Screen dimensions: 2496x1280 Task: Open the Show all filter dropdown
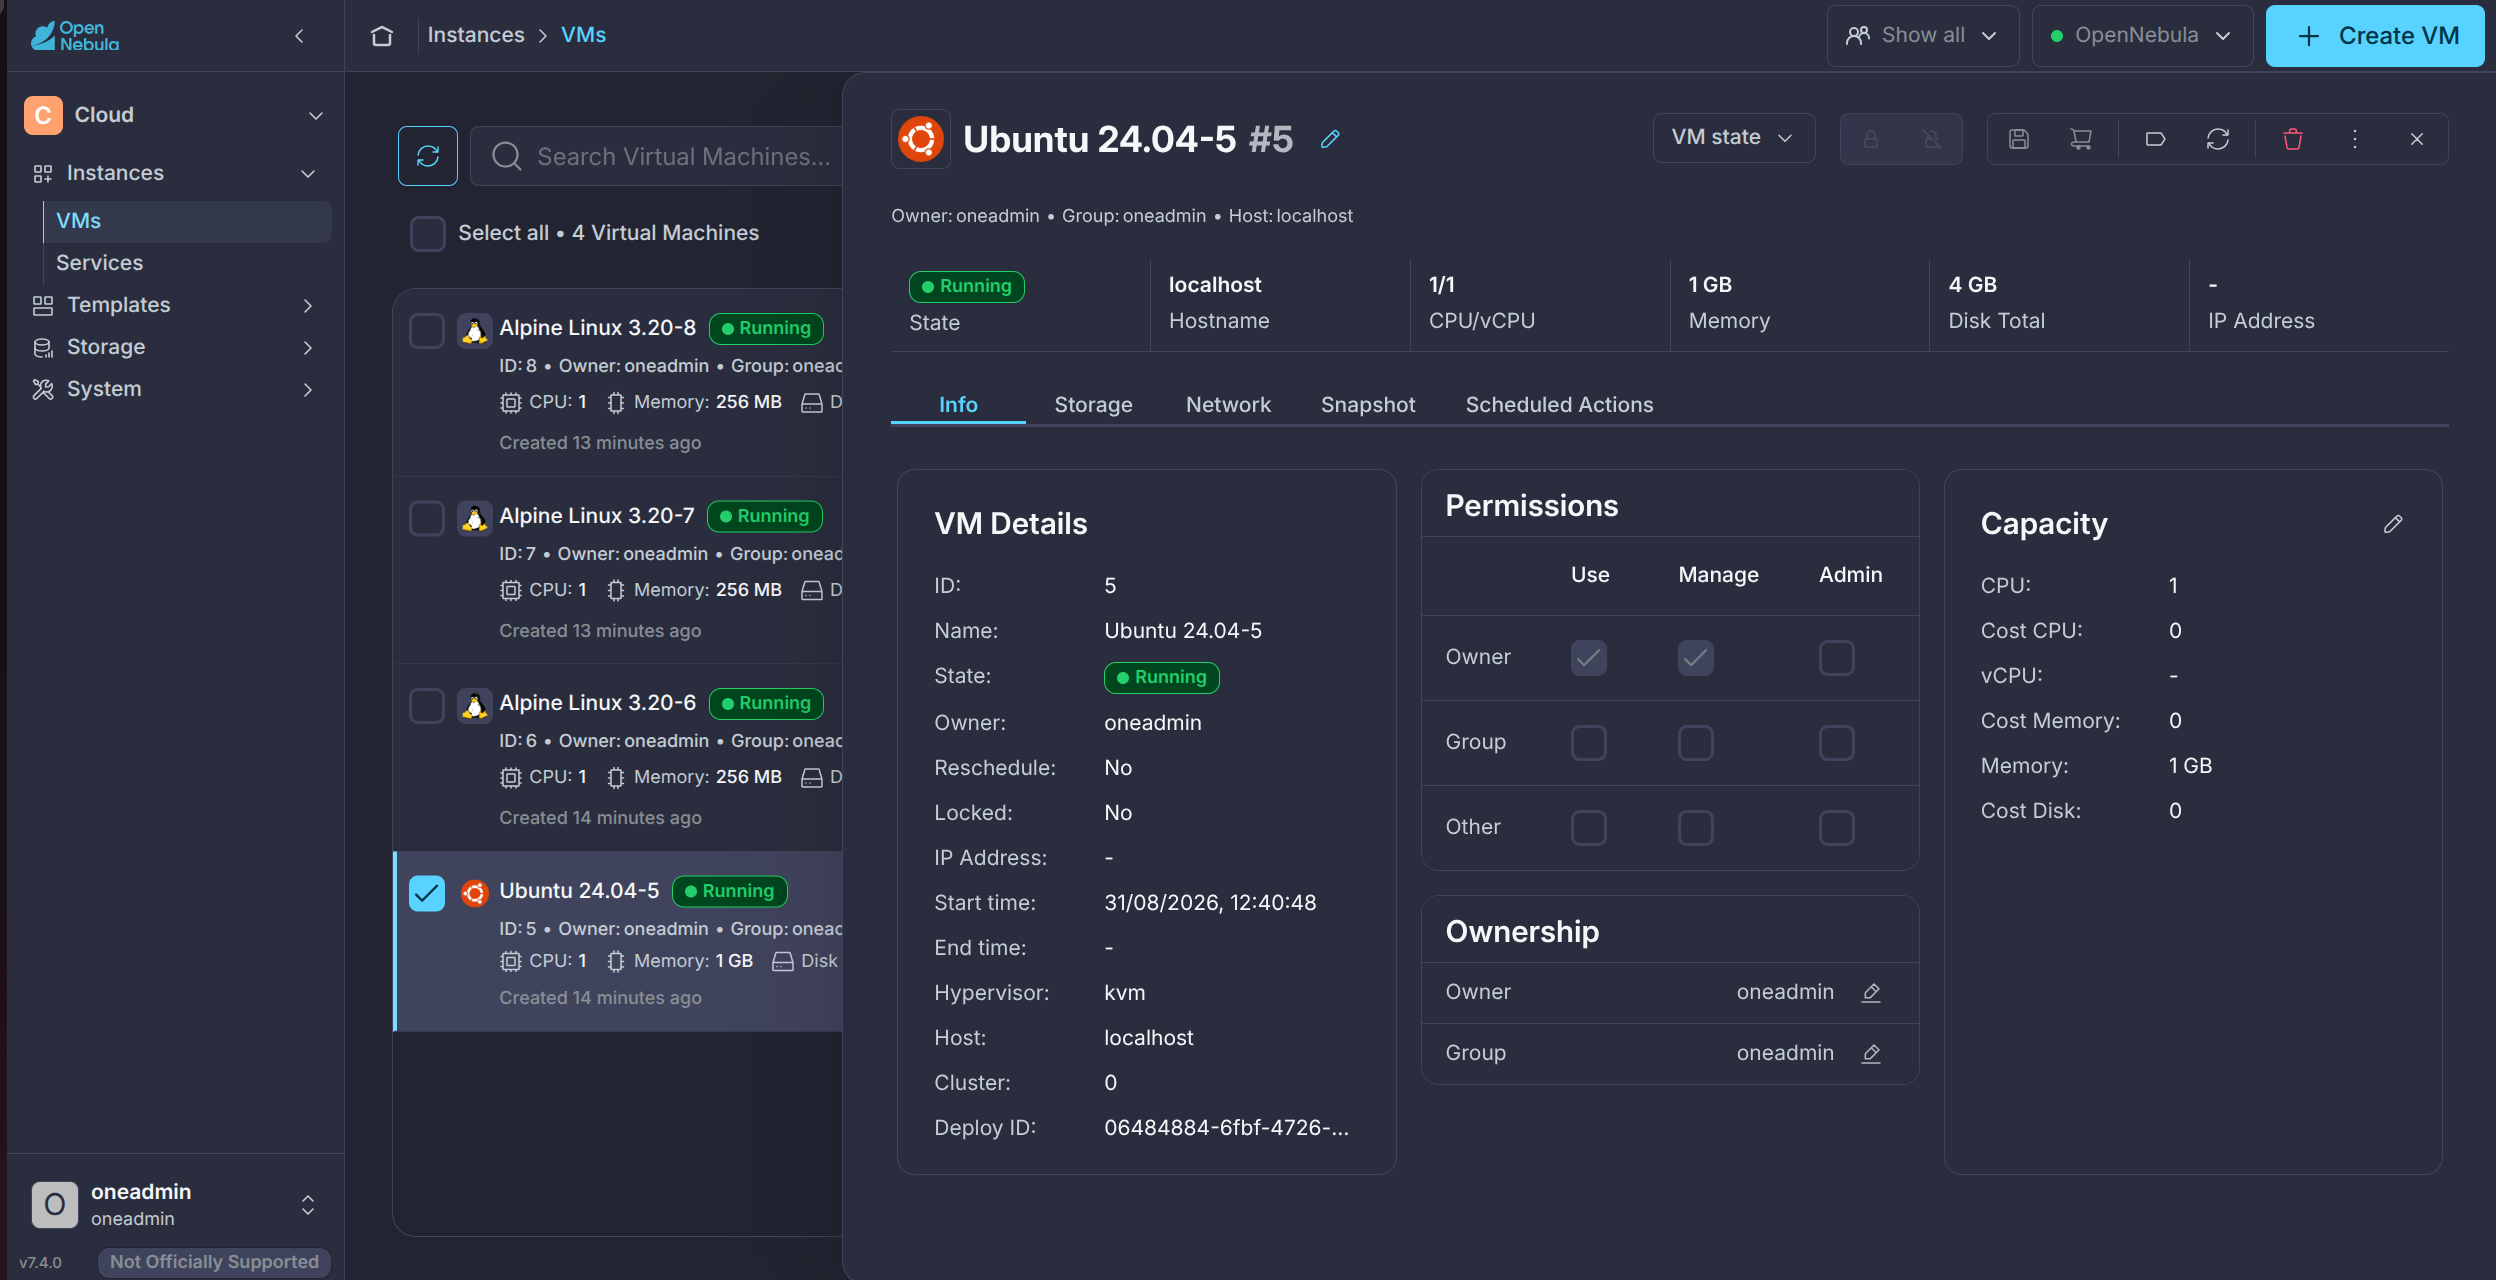point(1922,36)
